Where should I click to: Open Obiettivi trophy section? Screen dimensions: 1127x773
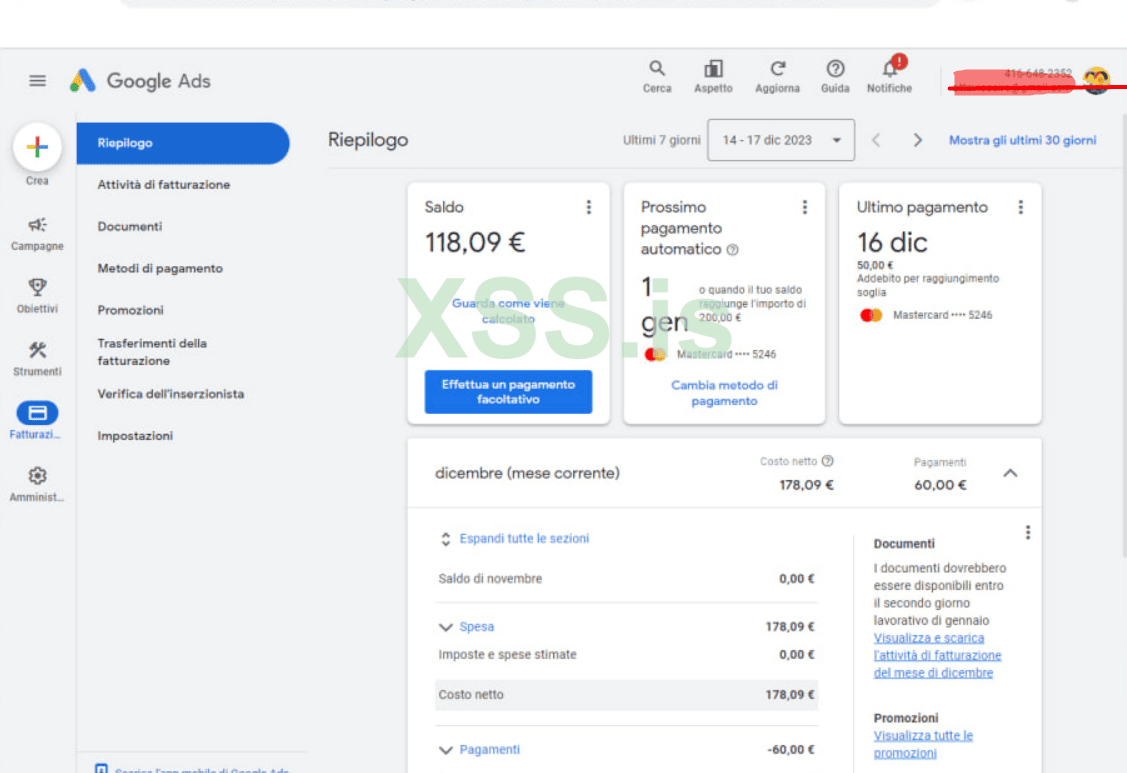[x=37, y=296]
